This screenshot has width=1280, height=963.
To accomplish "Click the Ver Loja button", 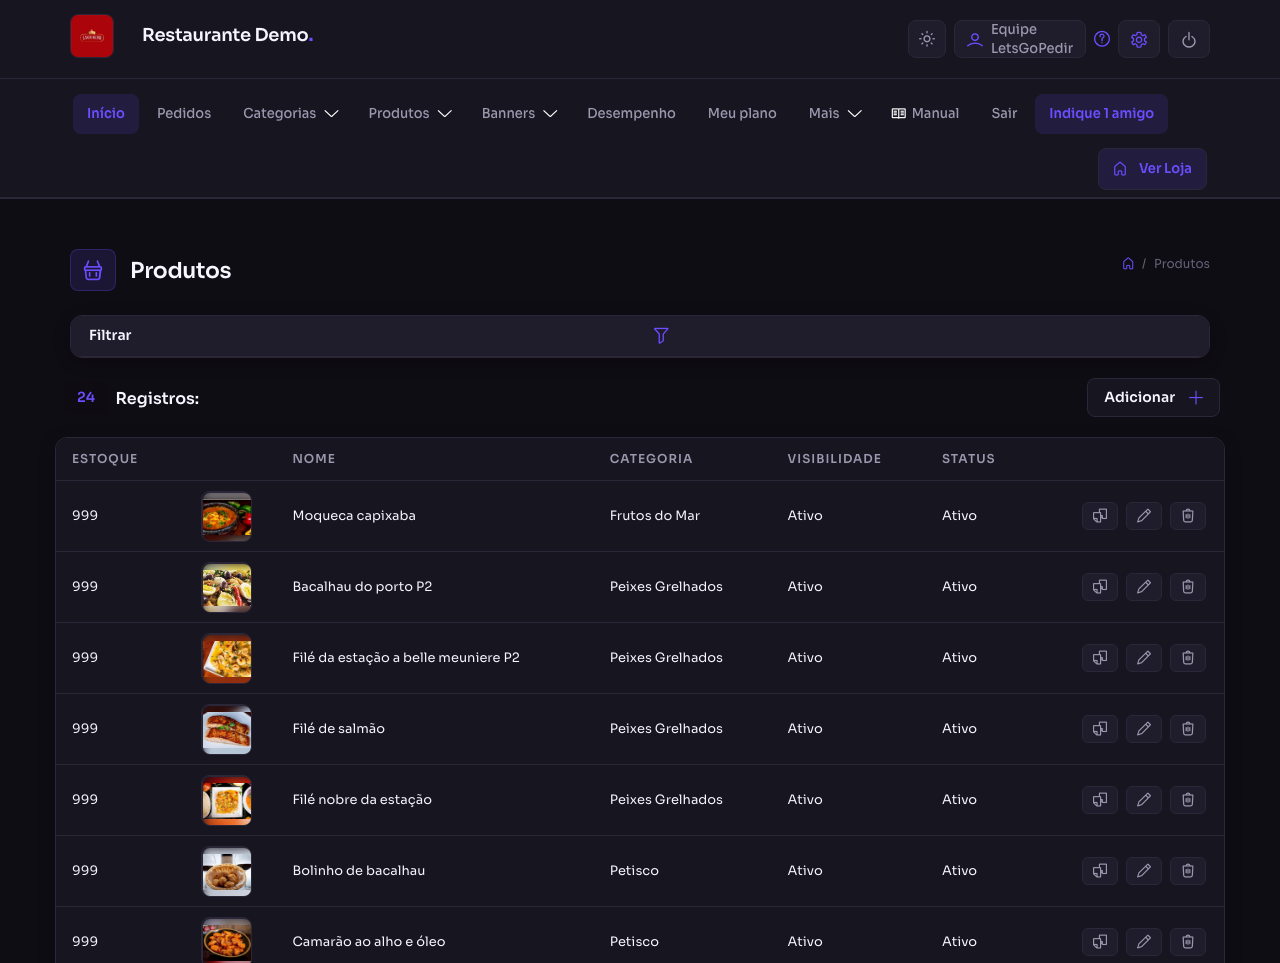I will (x=1152, y=169).
